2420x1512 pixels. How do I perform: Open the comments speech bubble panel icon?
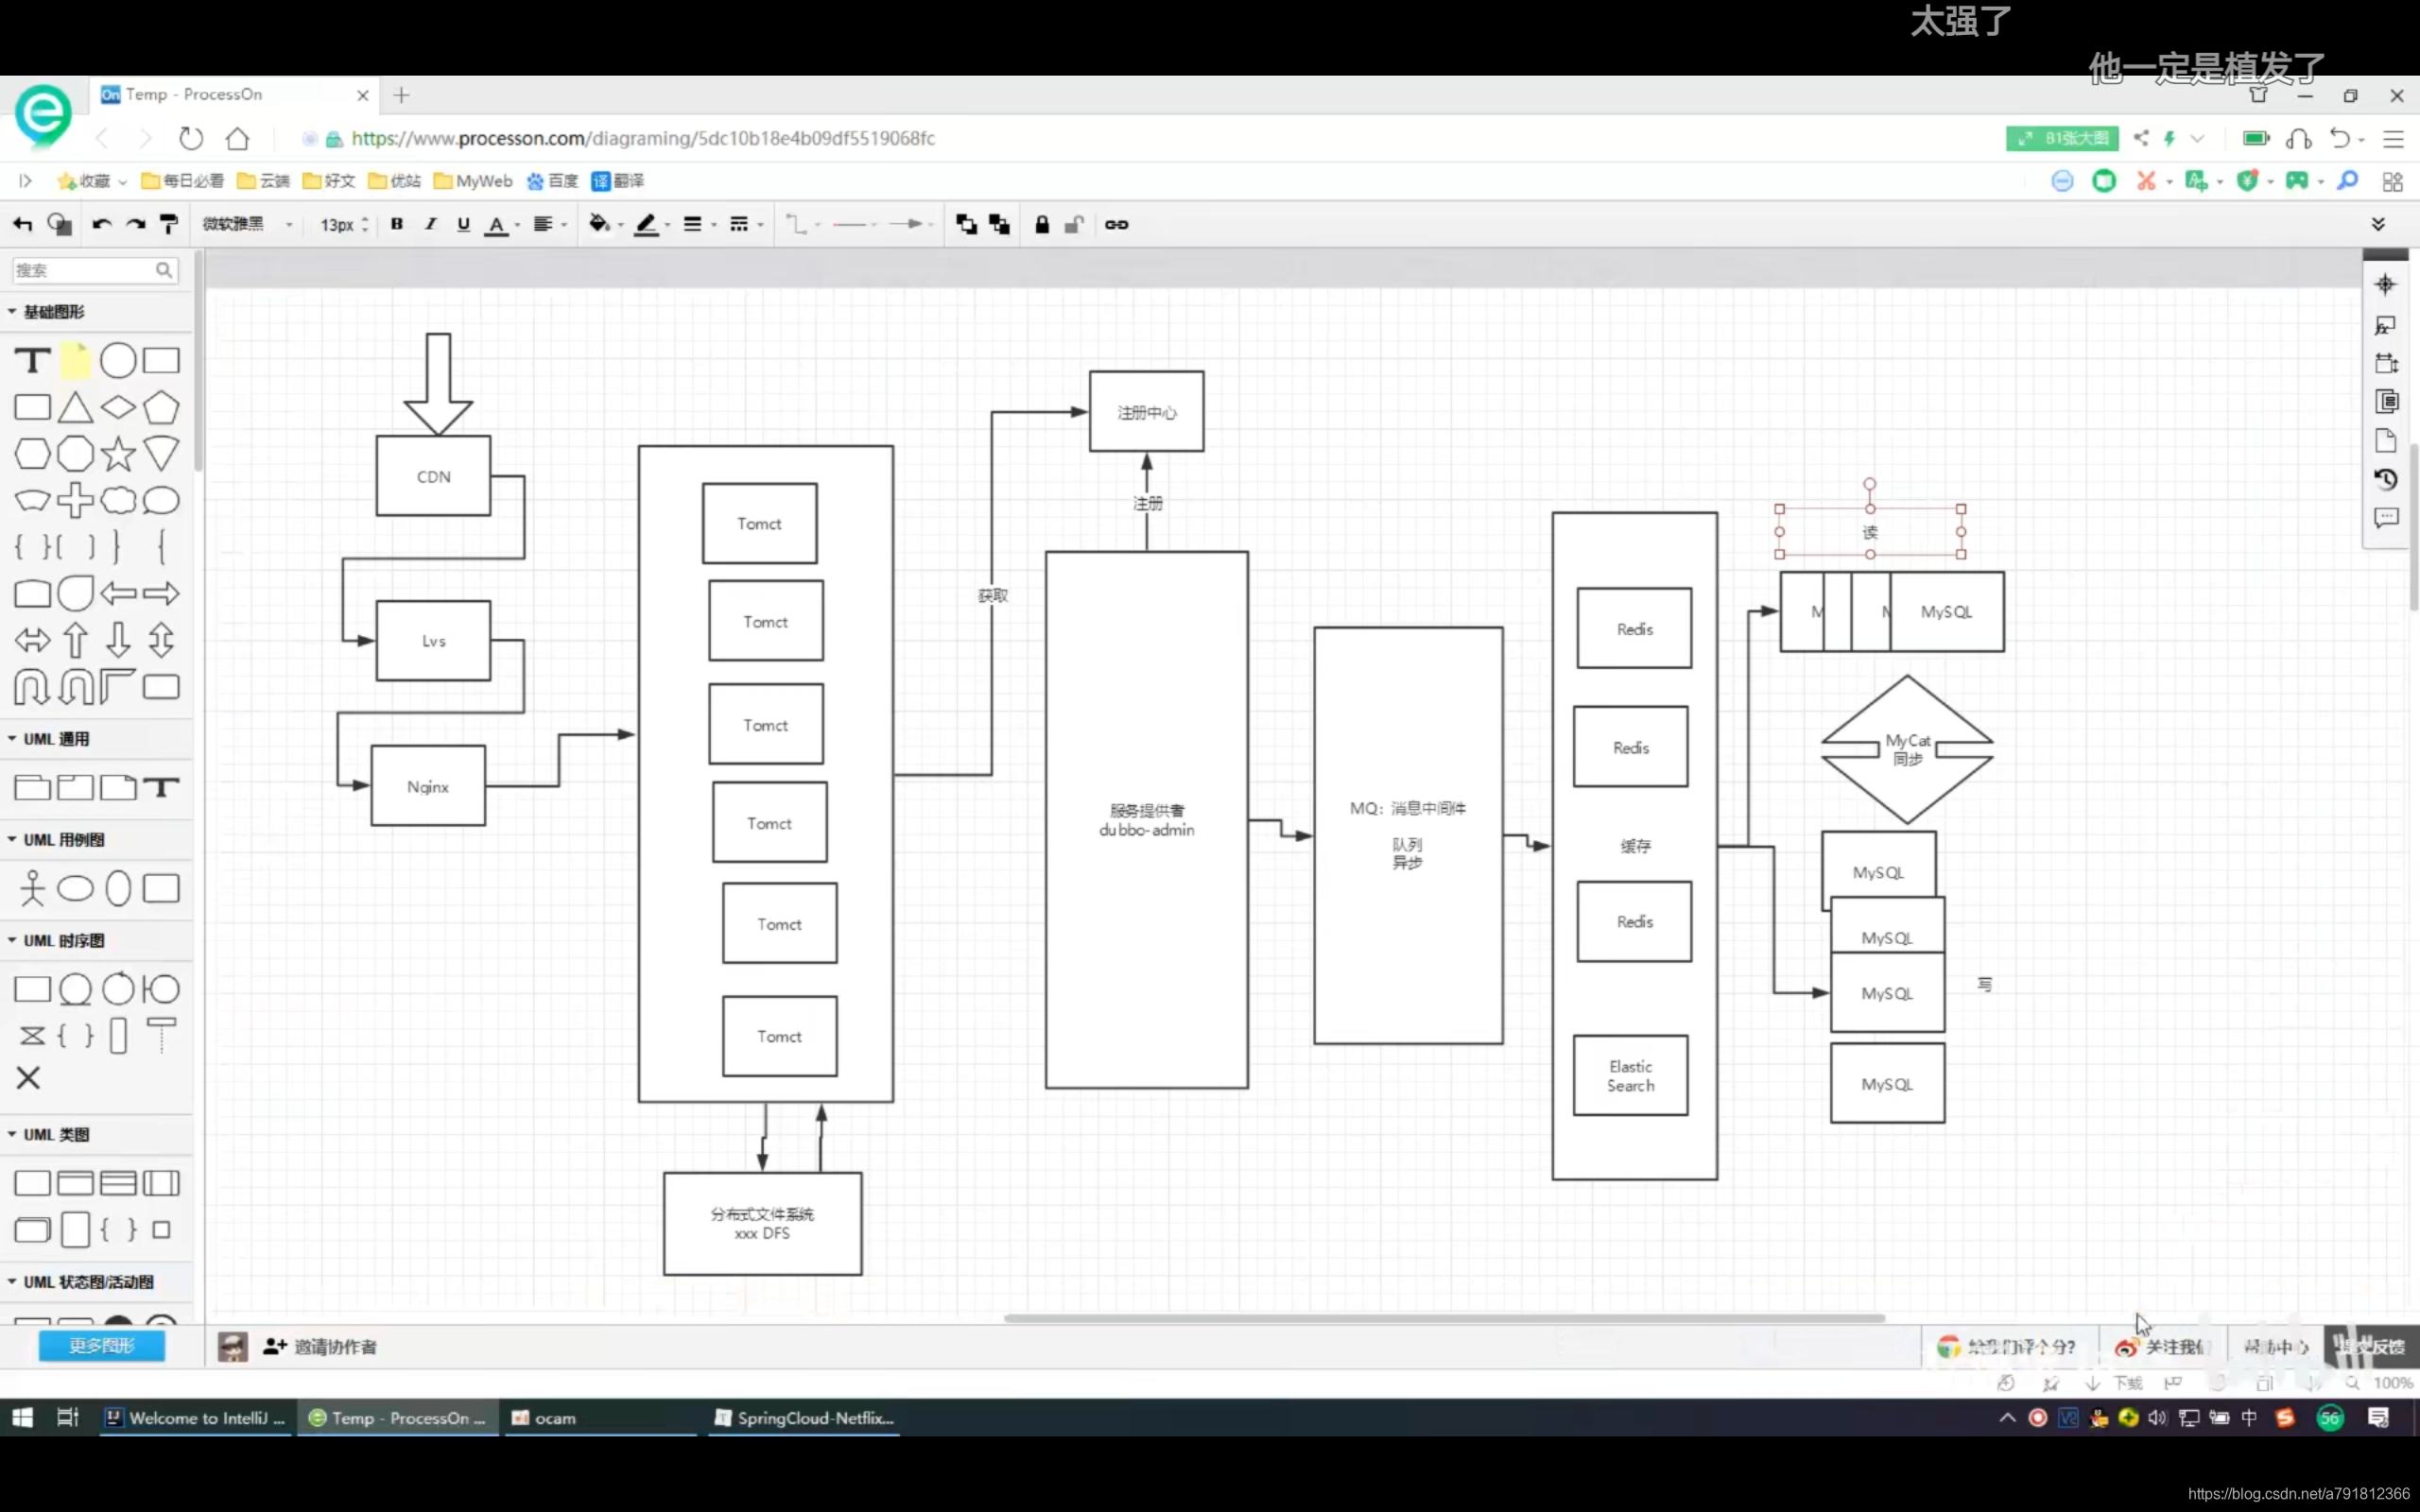click(2385, 518)
